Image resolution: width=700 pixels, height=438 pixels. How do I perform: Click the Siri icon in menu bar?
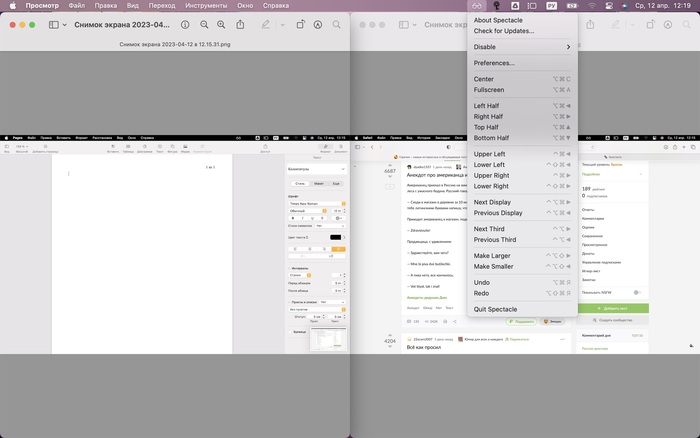pyautogui.click(x=624, y=6)
